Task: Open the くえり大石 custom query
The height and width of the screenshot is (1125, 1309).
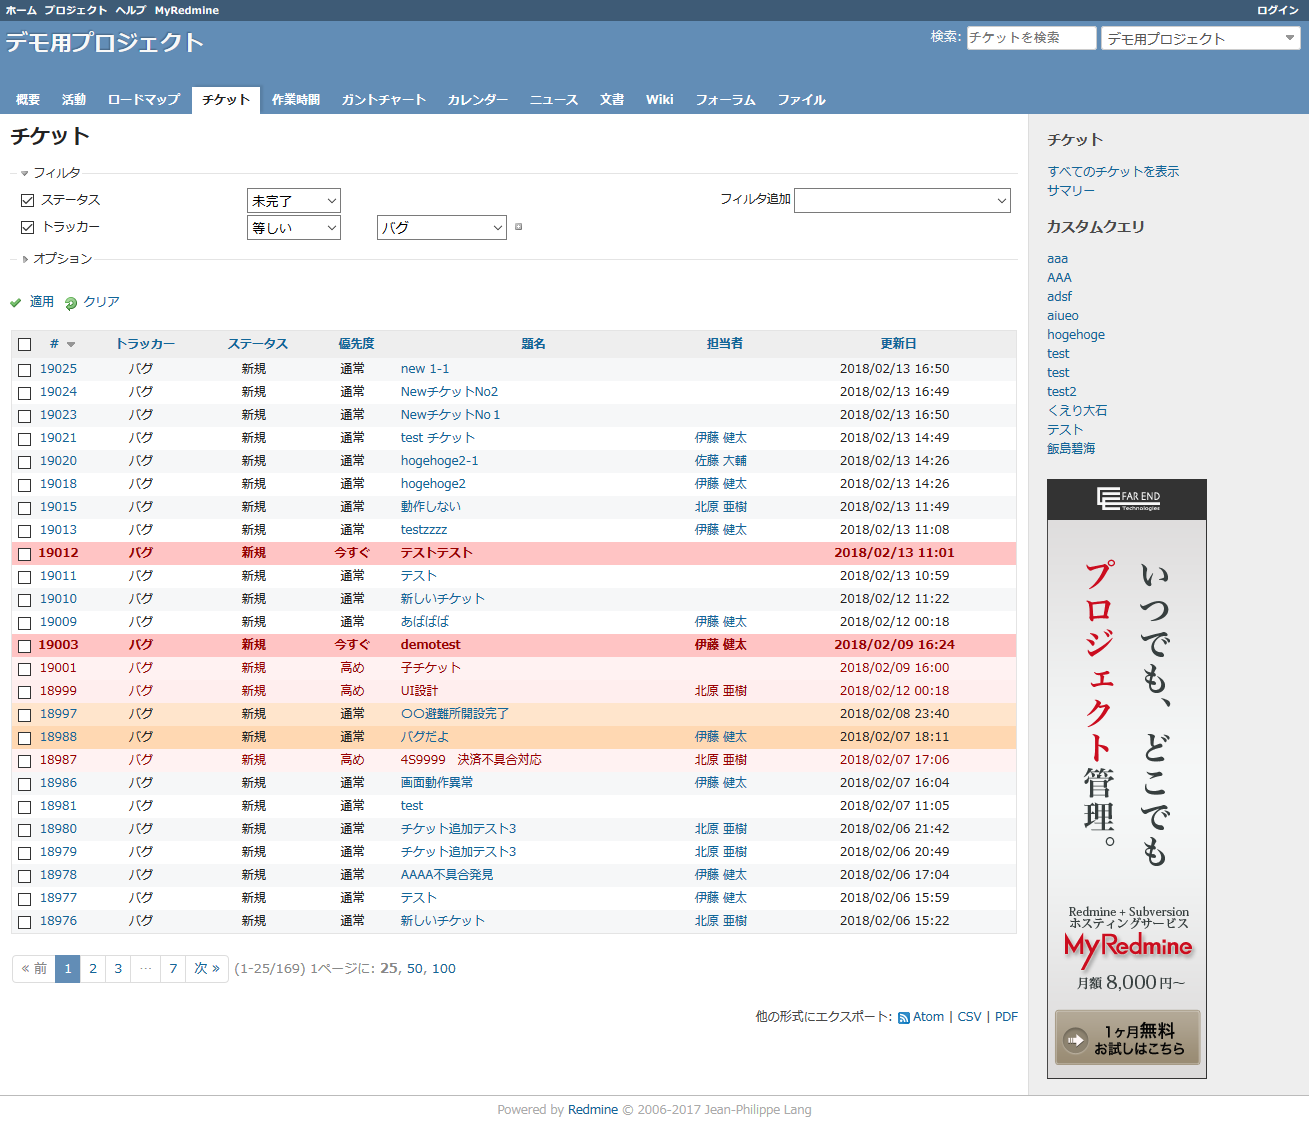Action: point(1077,411)
